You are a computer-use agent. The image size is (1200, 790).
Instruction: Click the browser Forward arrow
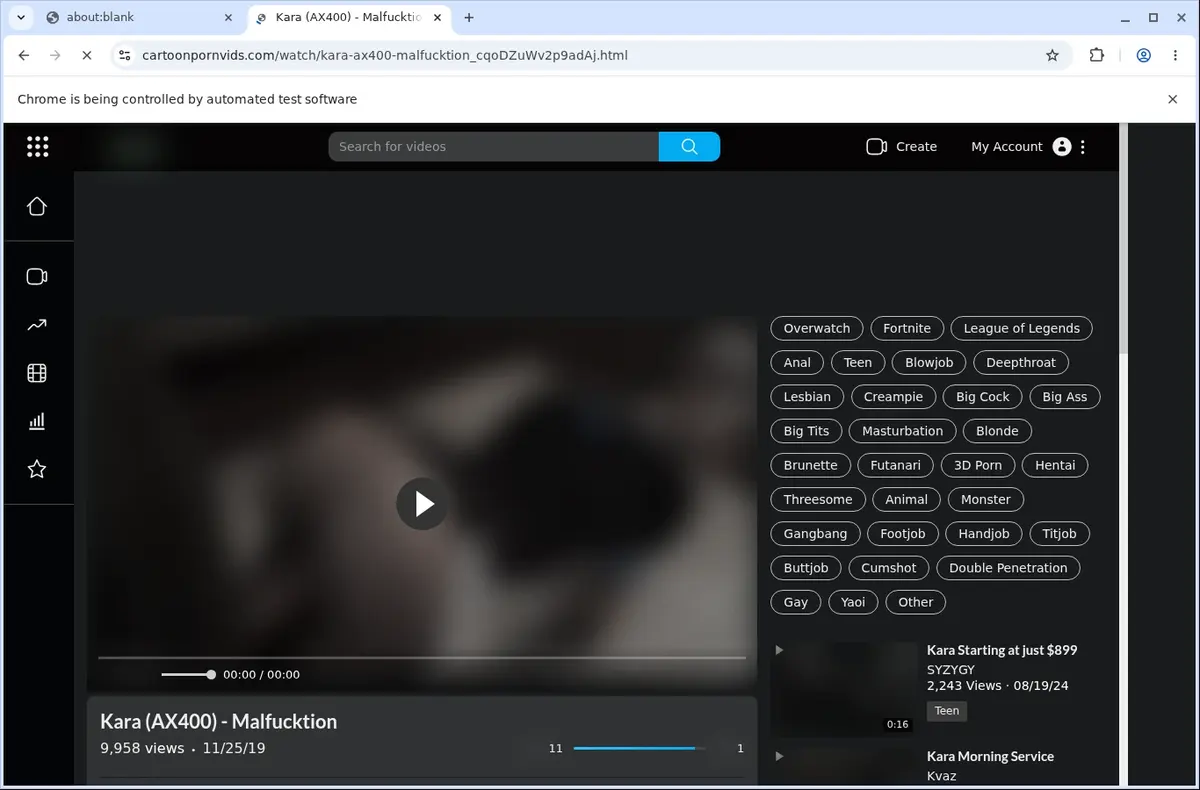point(55,55)
